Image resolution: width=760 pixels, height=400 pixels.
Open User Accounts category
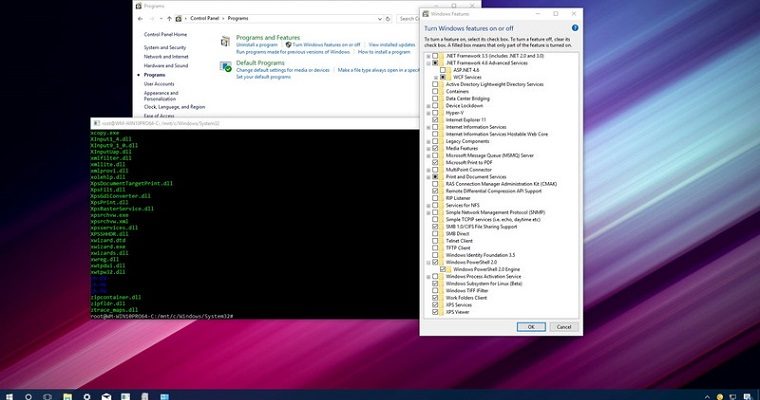coord(159,84)
